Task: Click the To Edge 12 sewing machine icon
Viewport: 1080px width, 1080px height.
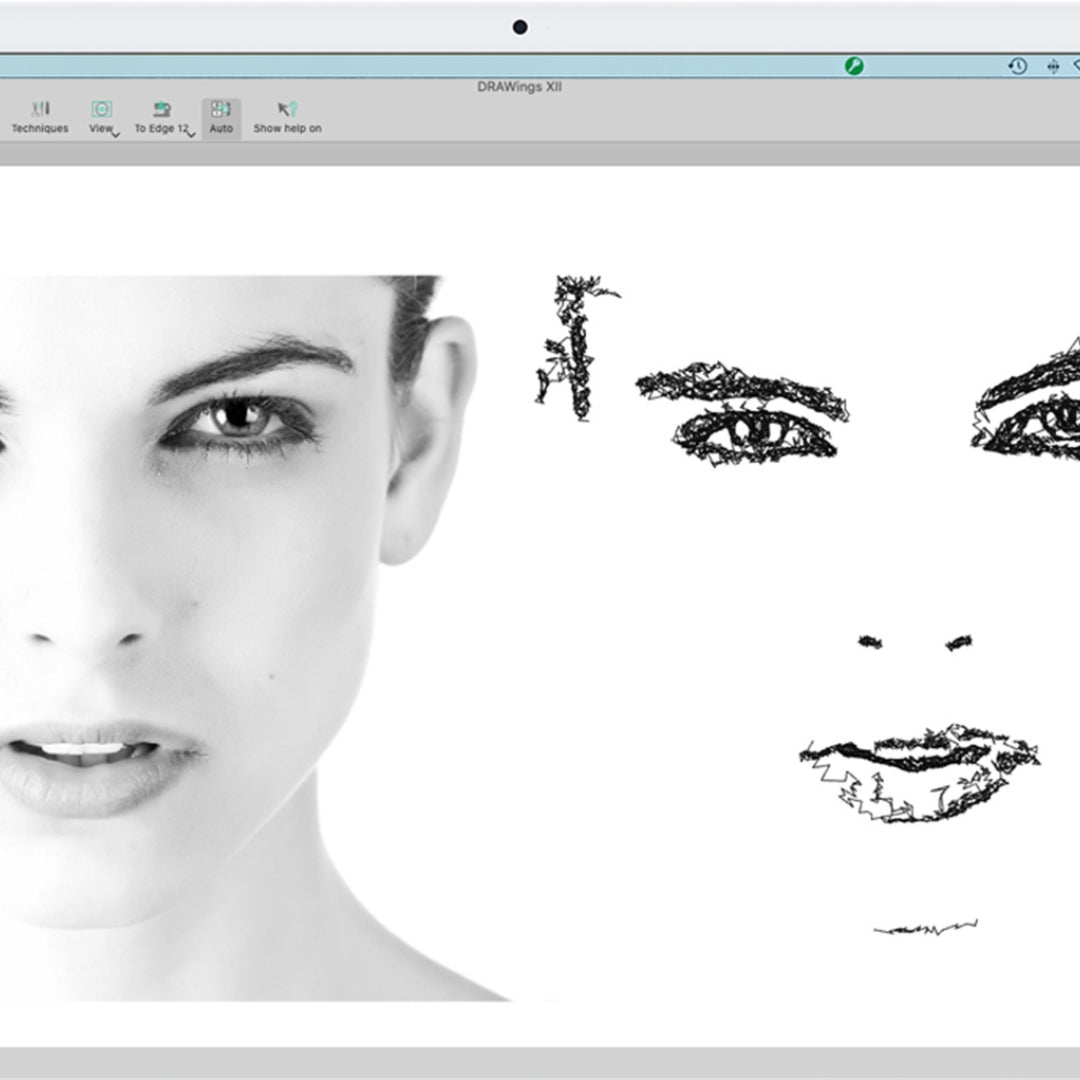Action: [160, 107]
